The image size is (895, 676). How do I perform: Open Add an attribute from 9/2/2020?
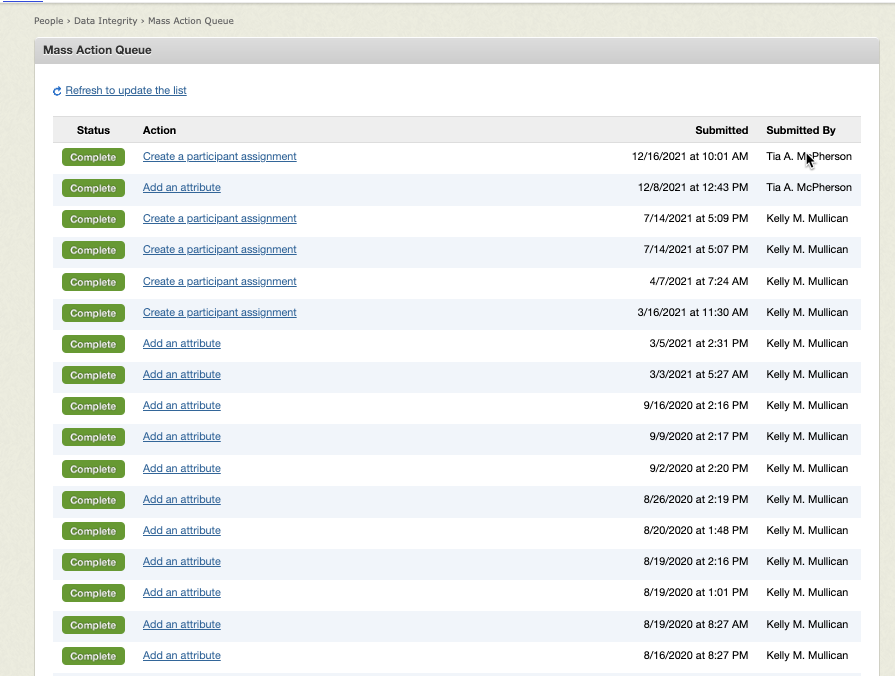tap(182, 468)
